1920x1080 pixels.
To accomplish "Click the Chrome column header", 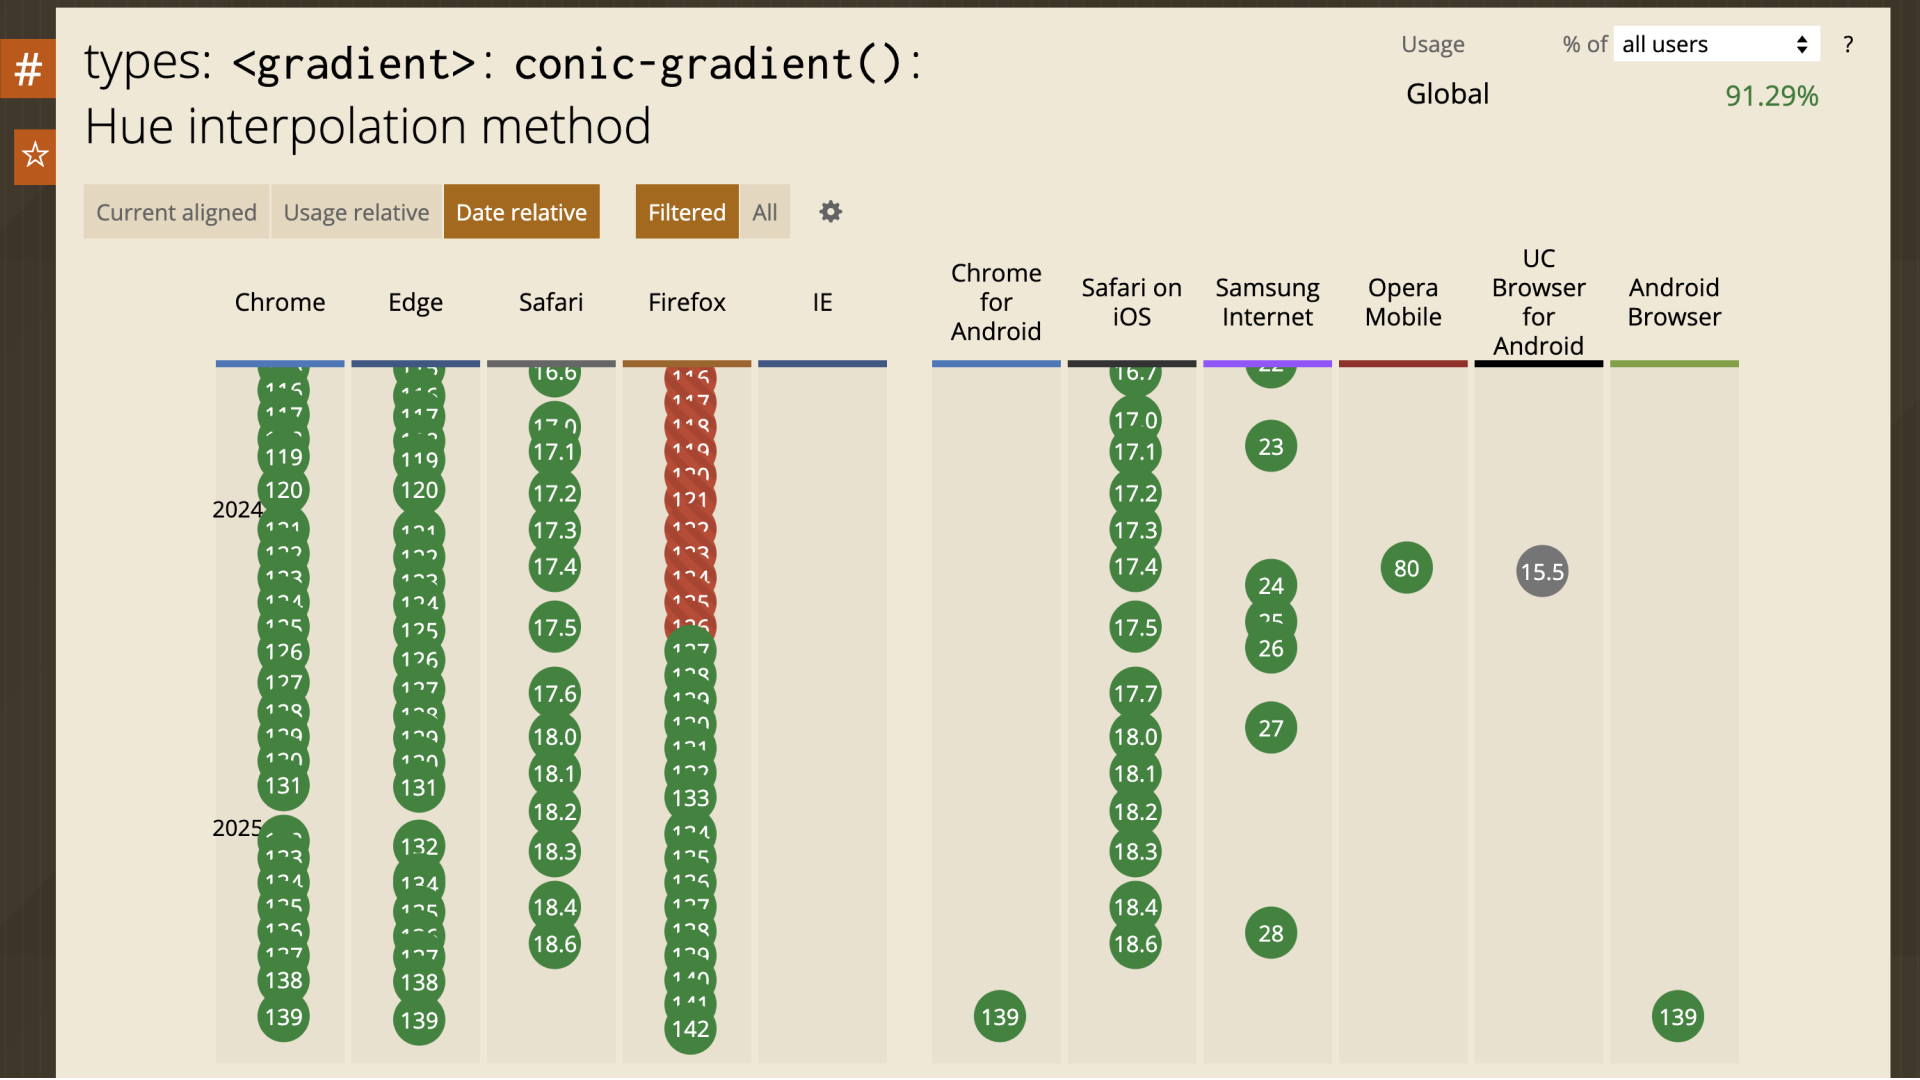I will point(280,302).
